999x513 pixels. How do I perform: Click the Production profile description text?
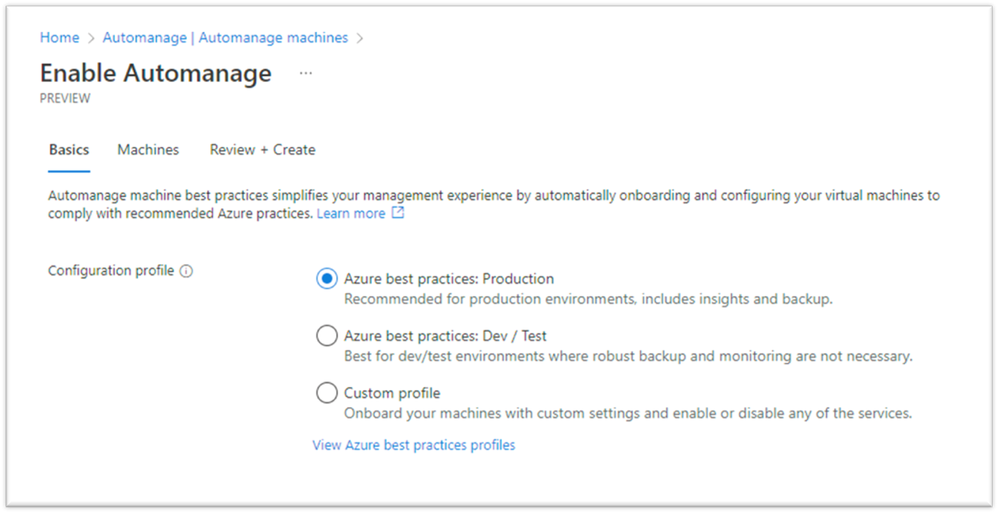click(x=588, y=298)
